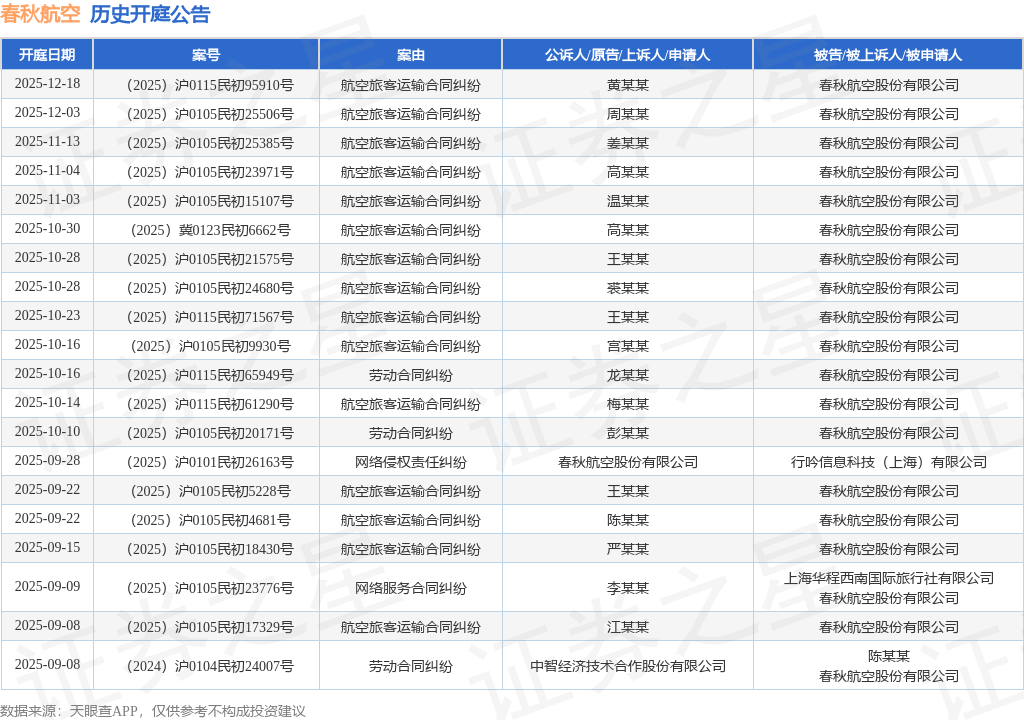The image size is (1024, 720).
Task: Click the date 2025-12-03
Action: point(47,112)
